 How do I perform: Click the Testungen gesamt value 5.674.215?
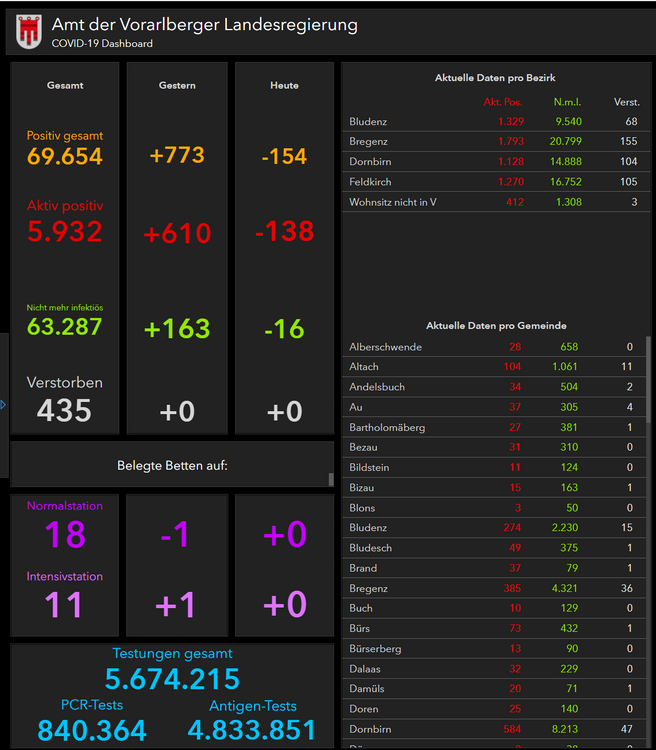pyautogui.click(x=172, y=679)
